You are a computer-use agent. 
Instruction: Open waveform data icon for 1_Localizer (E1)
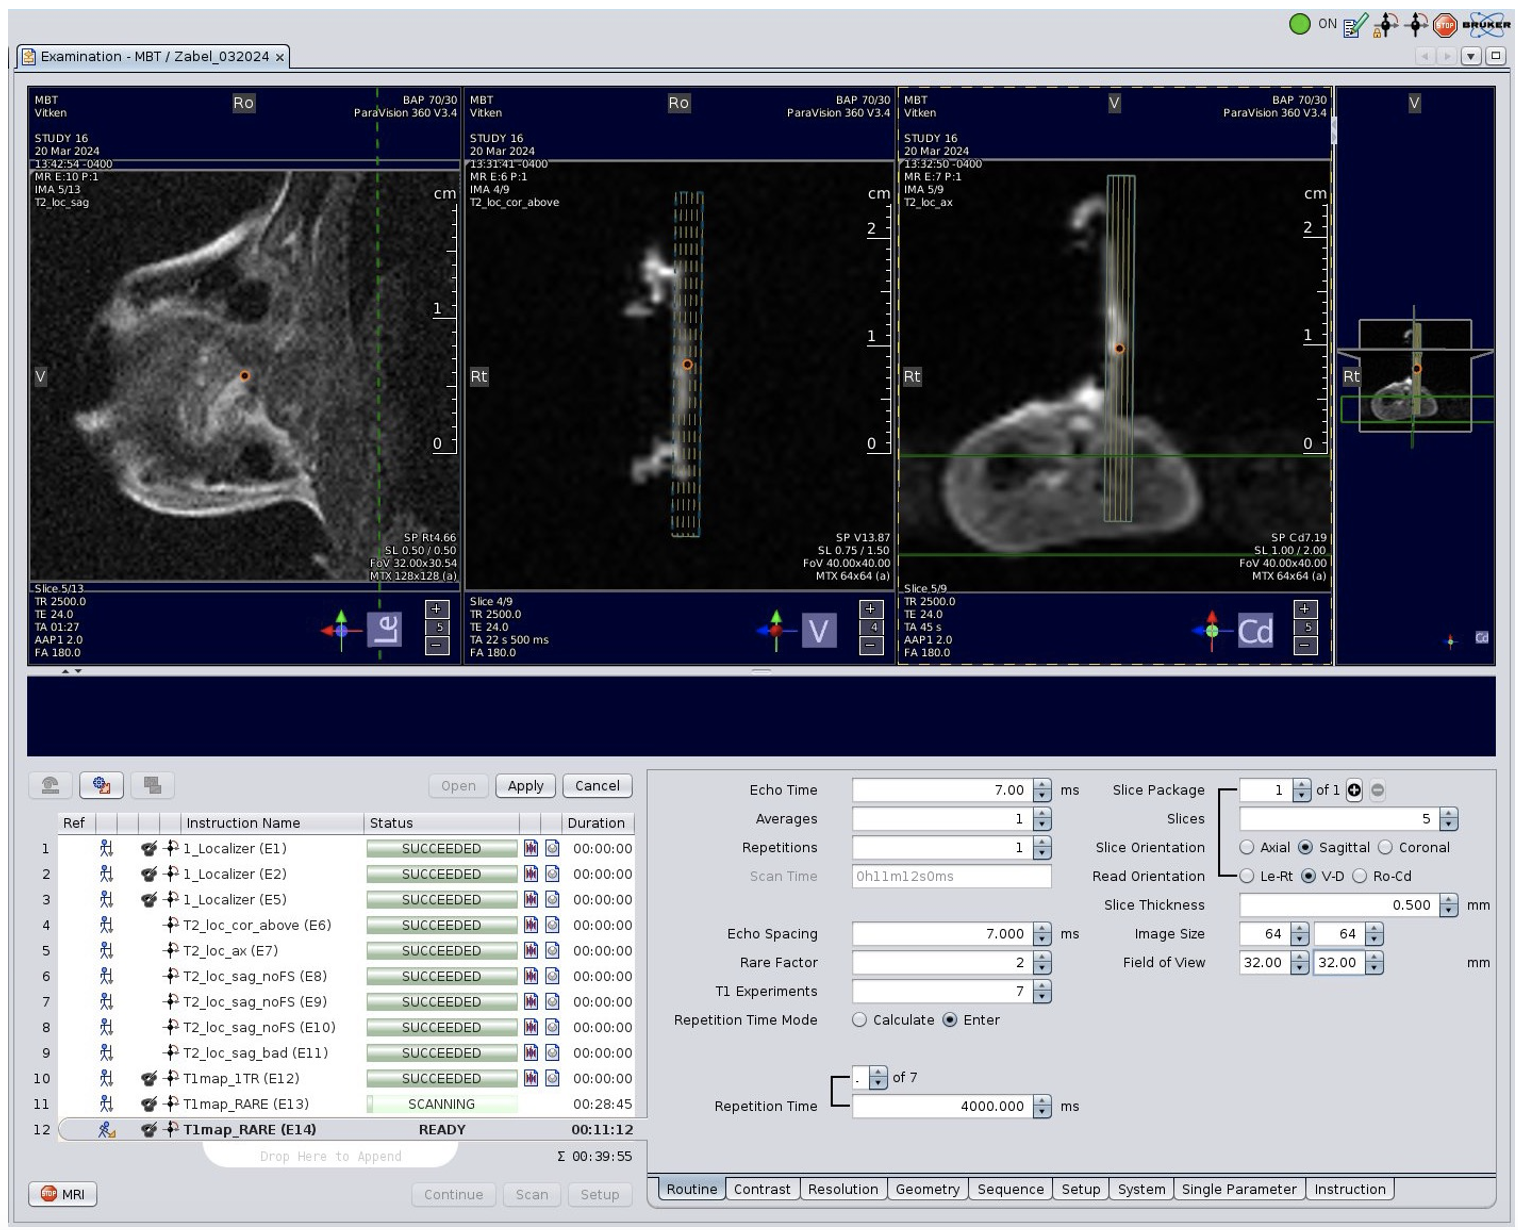531,849
